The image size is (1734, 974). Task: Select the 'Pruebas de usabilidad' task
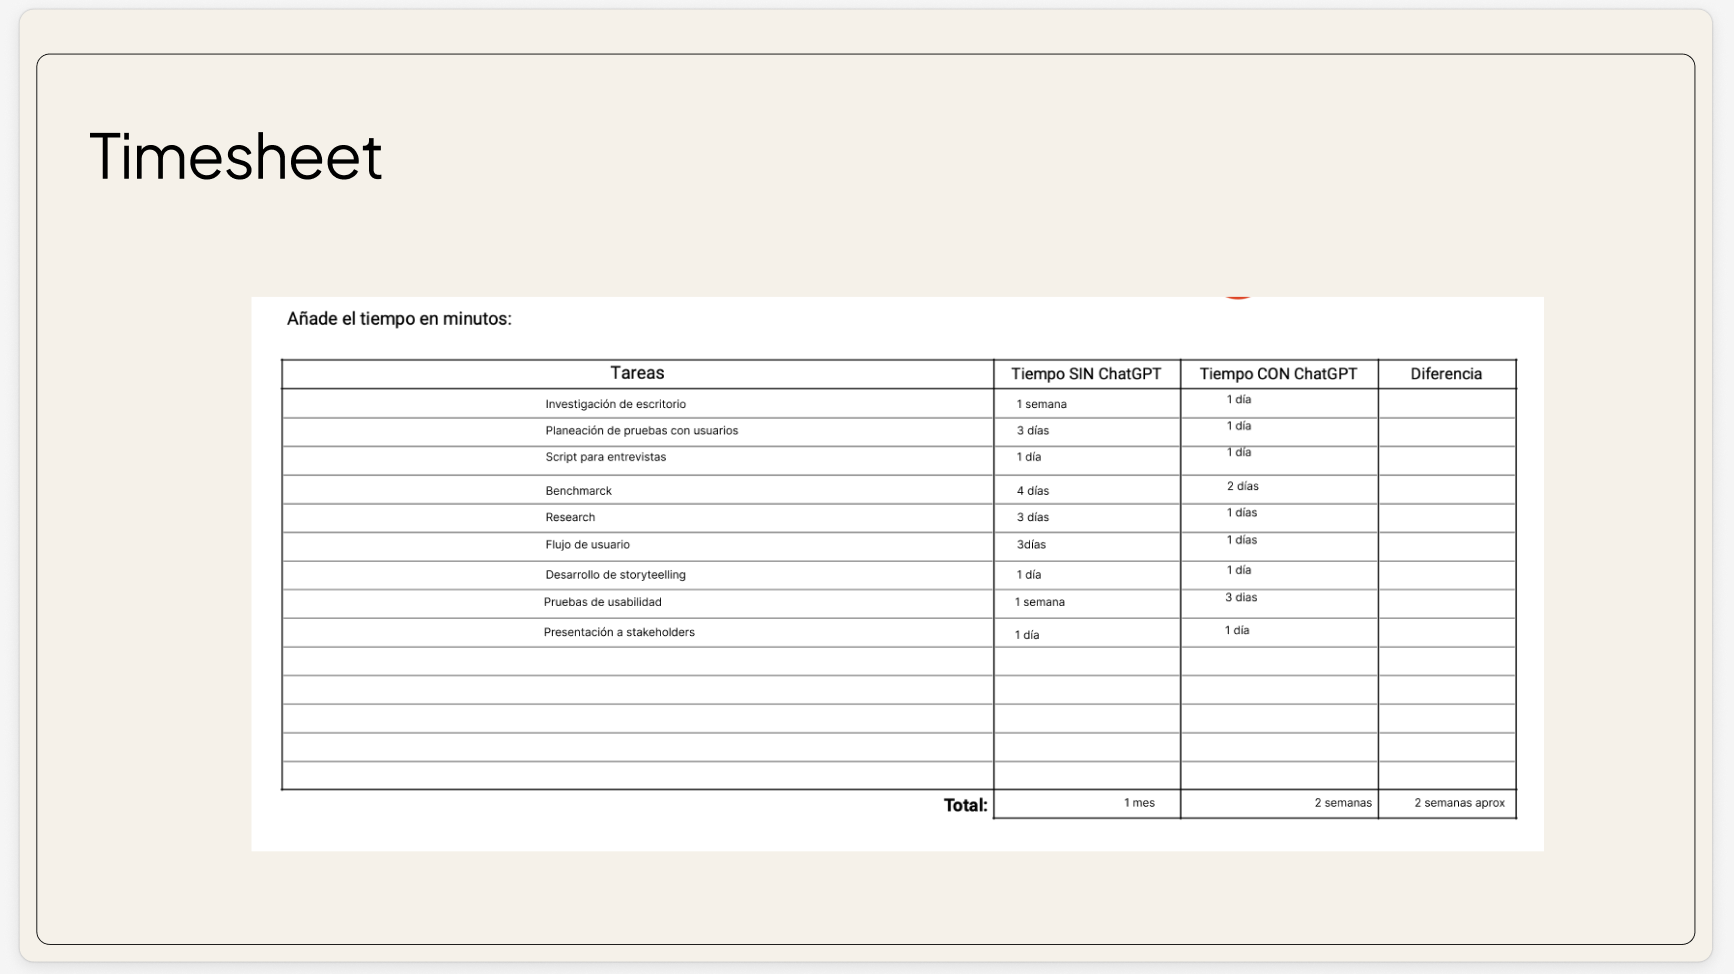pyautogui.click(x=602, y=602)
